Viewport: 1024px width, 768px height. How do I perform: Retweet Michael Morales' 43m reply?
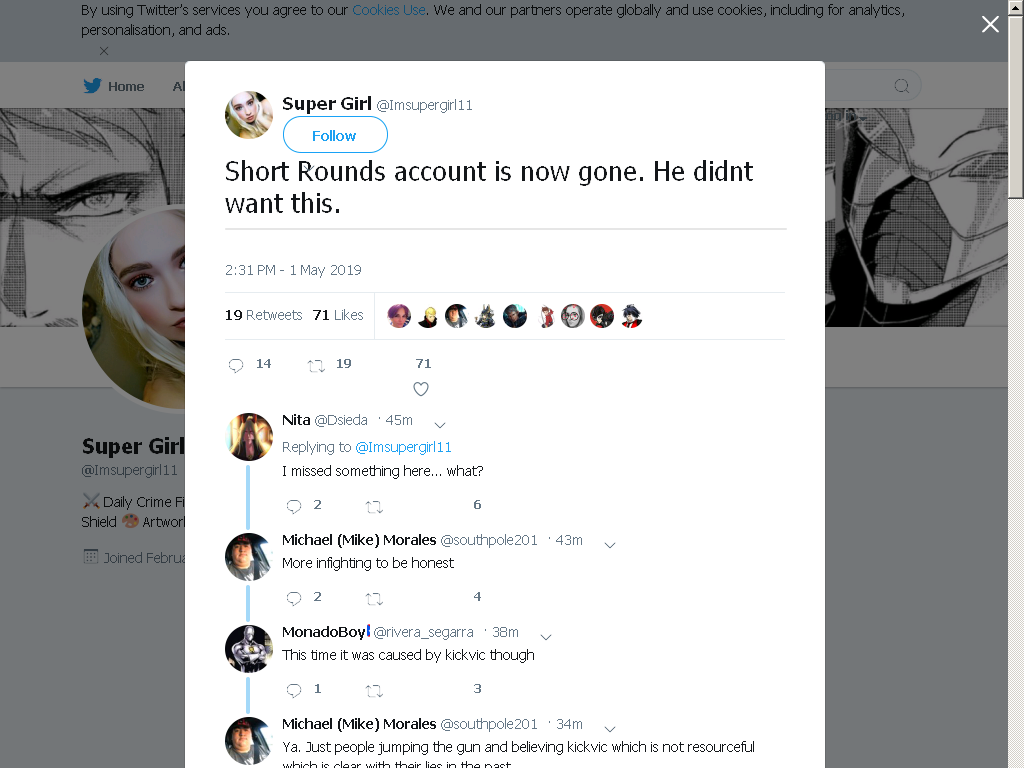click(x=374, y=598)
